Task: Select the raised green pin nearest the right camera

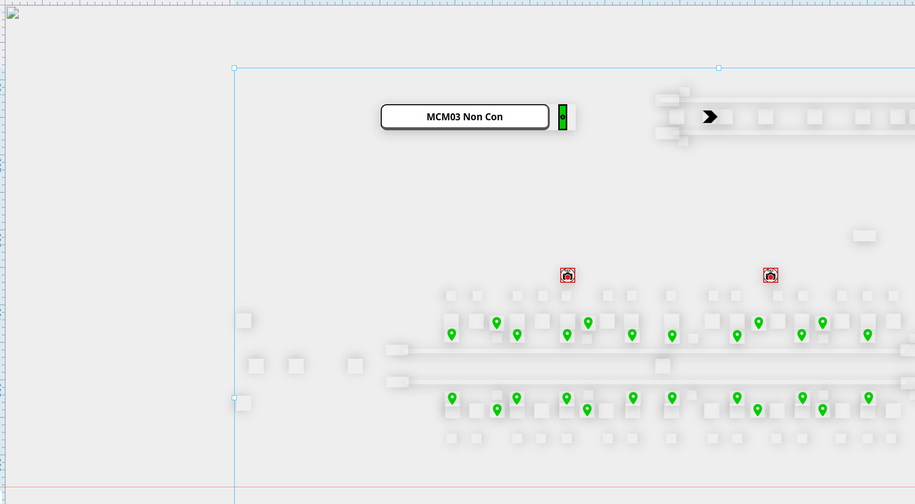Action: (x=759, y=322)
